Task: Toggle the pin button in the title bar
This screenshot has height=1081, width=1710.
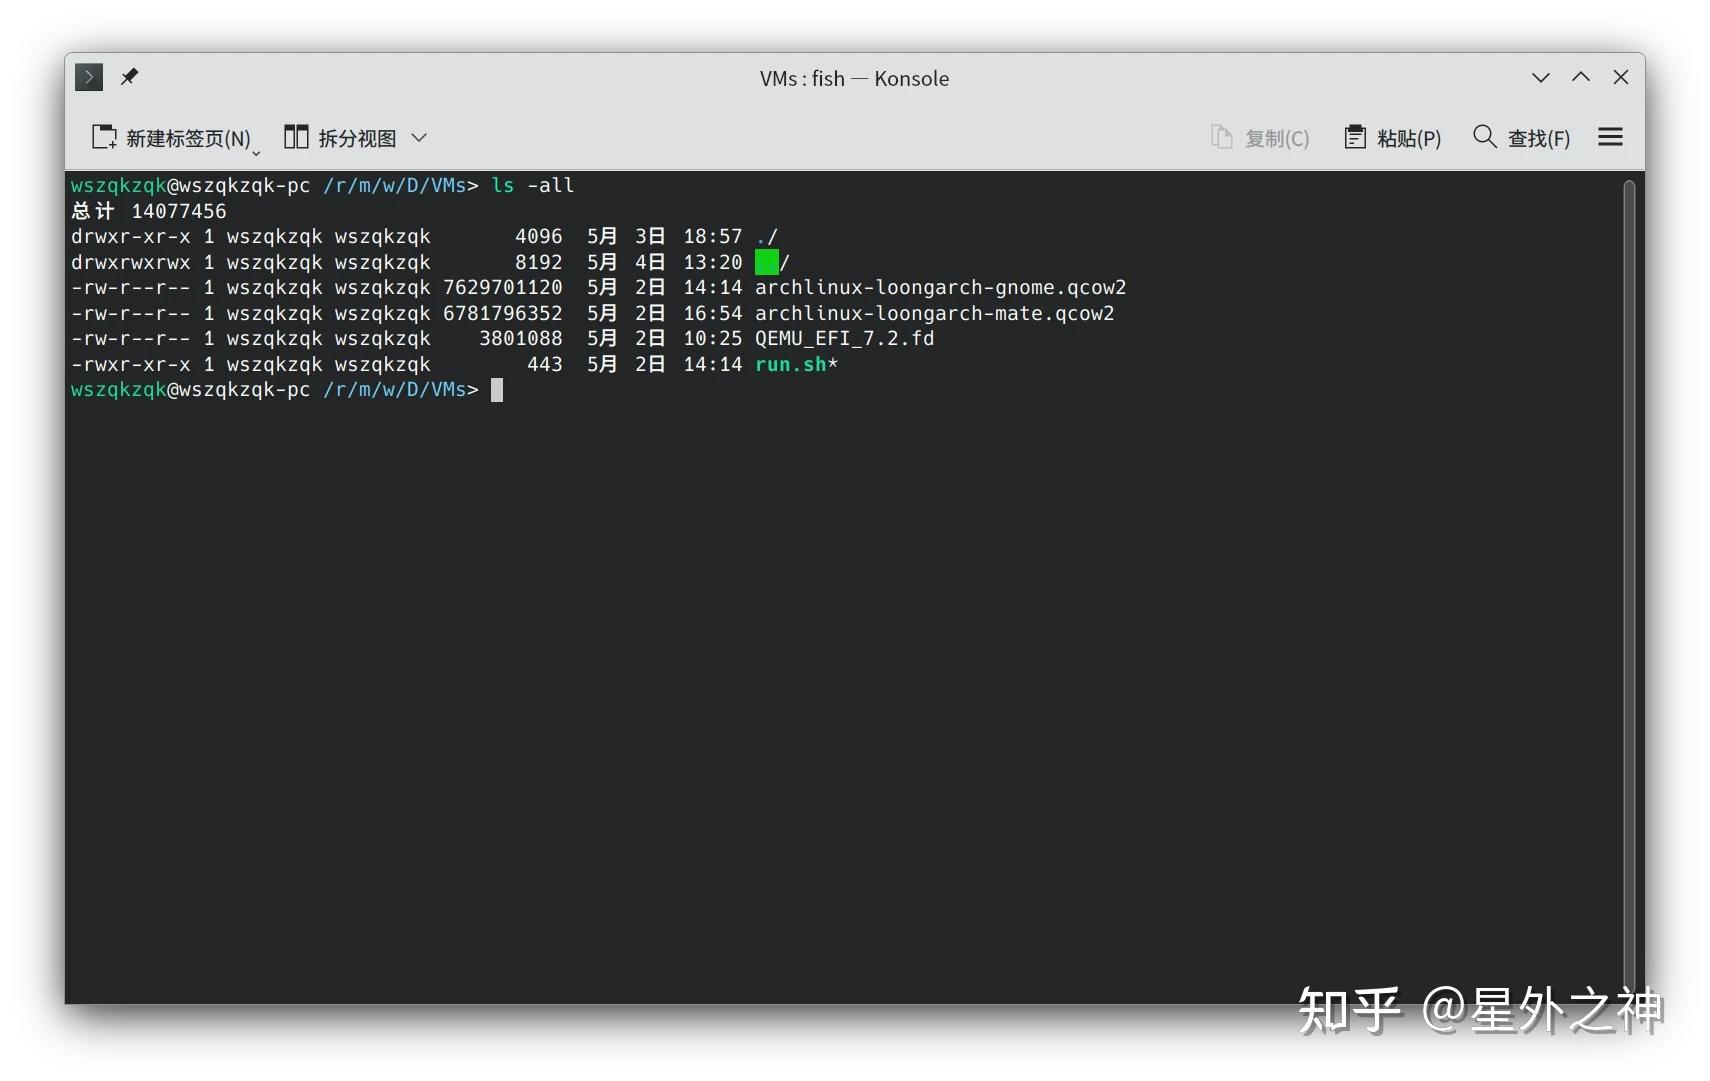Action: 129,76
